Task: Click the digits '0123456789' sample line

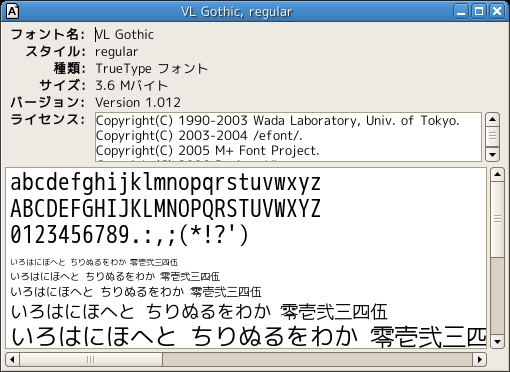Action: (130, 235)
